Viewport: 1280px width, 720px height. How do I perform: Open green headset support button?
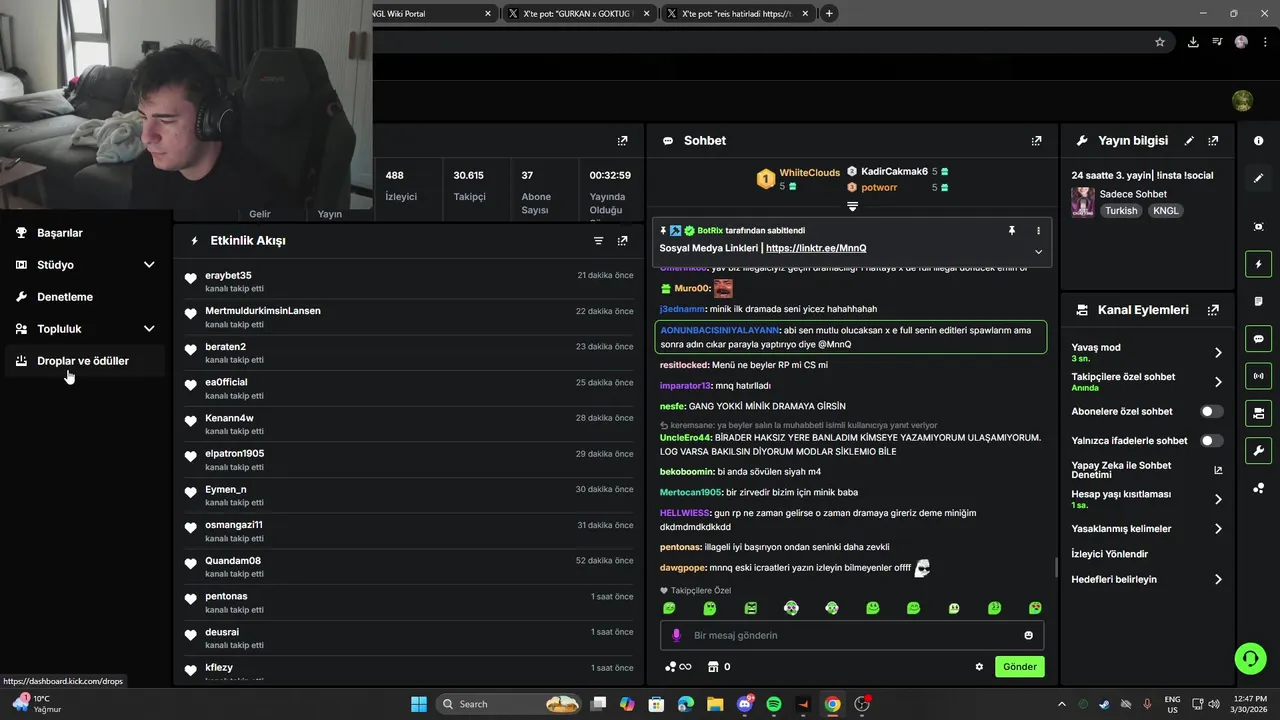pos(1250,658)
